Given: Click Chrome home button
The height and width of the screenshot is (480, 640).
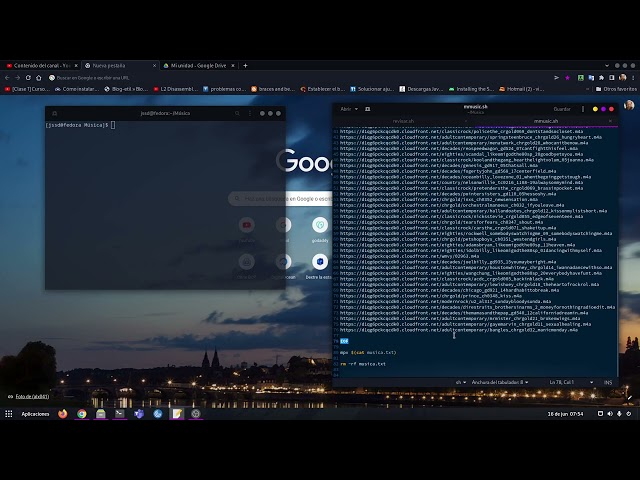Looking at the screenshot, I should click(x=39, y=78).
